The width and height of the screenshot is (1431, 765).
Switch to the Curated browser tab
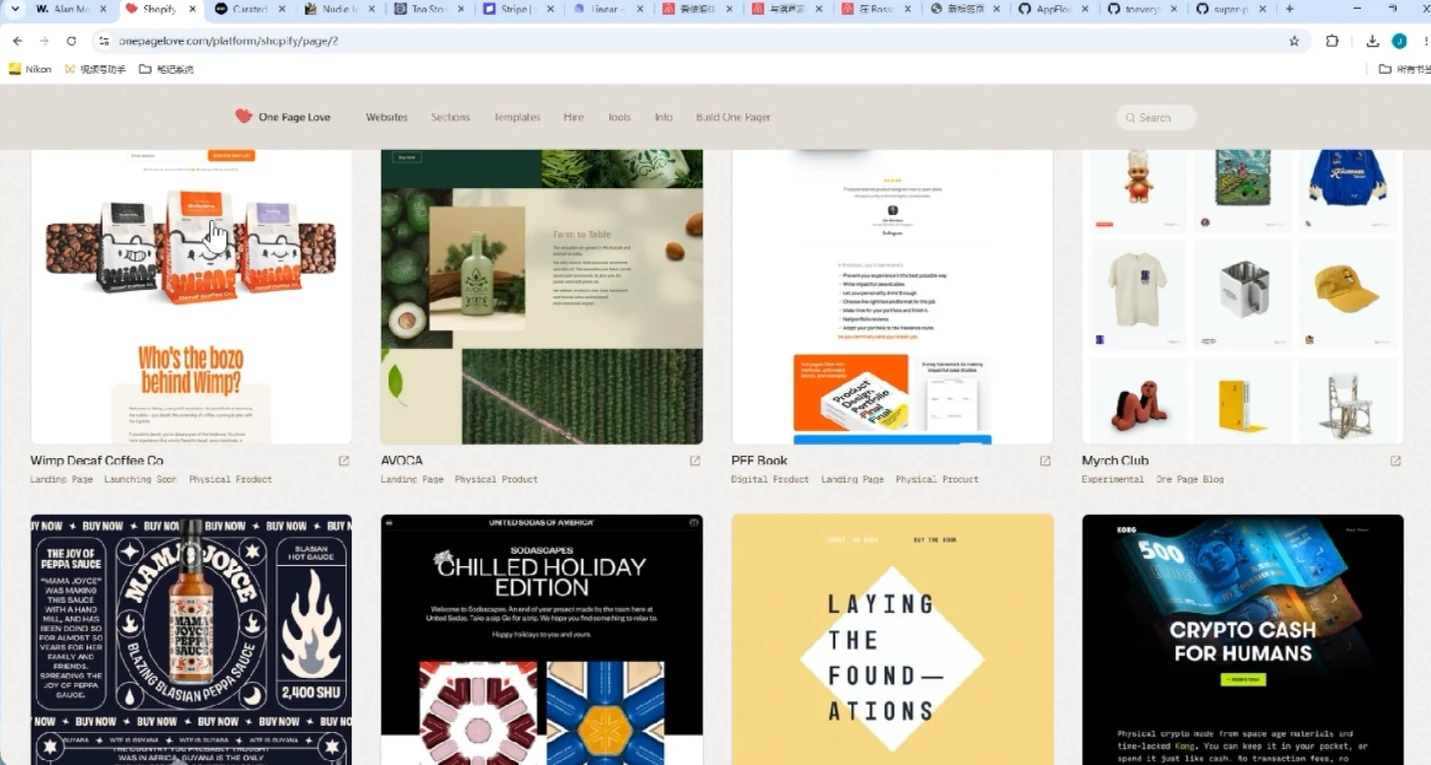[249, 9]
